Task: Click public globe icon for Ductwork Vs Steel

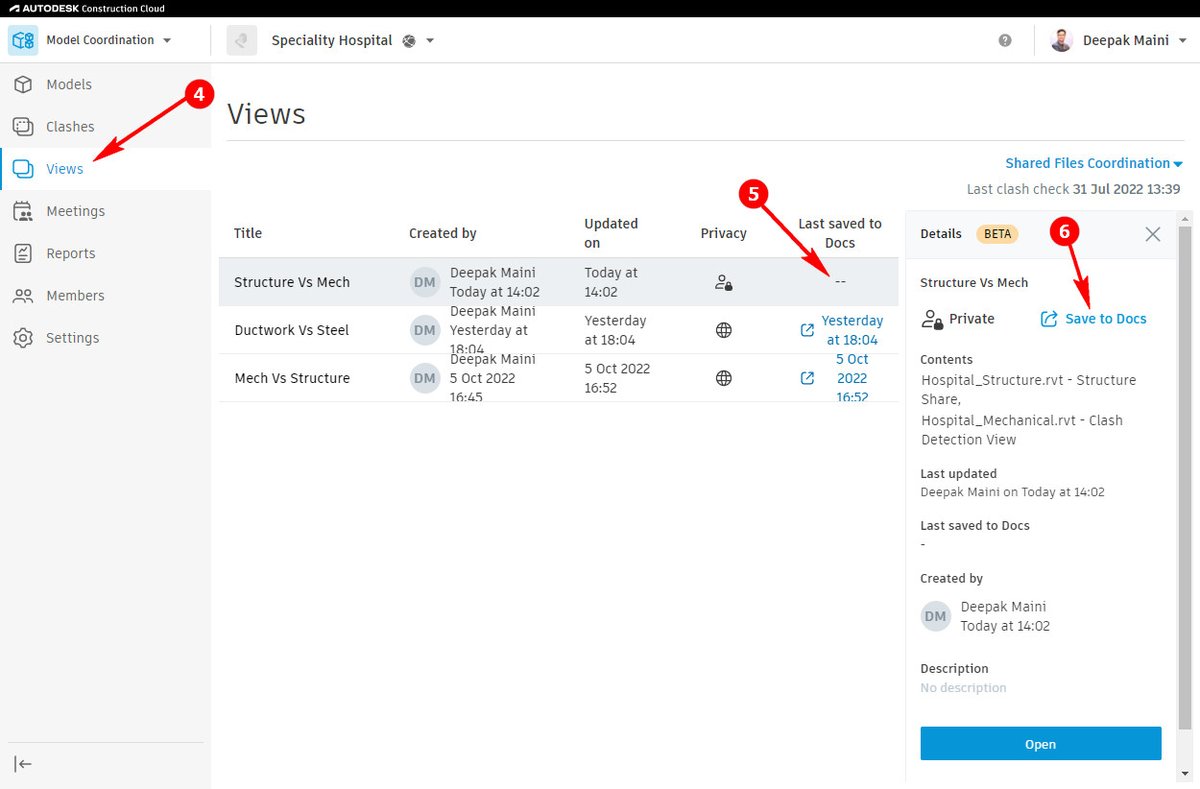Action: tap(724, 330)
